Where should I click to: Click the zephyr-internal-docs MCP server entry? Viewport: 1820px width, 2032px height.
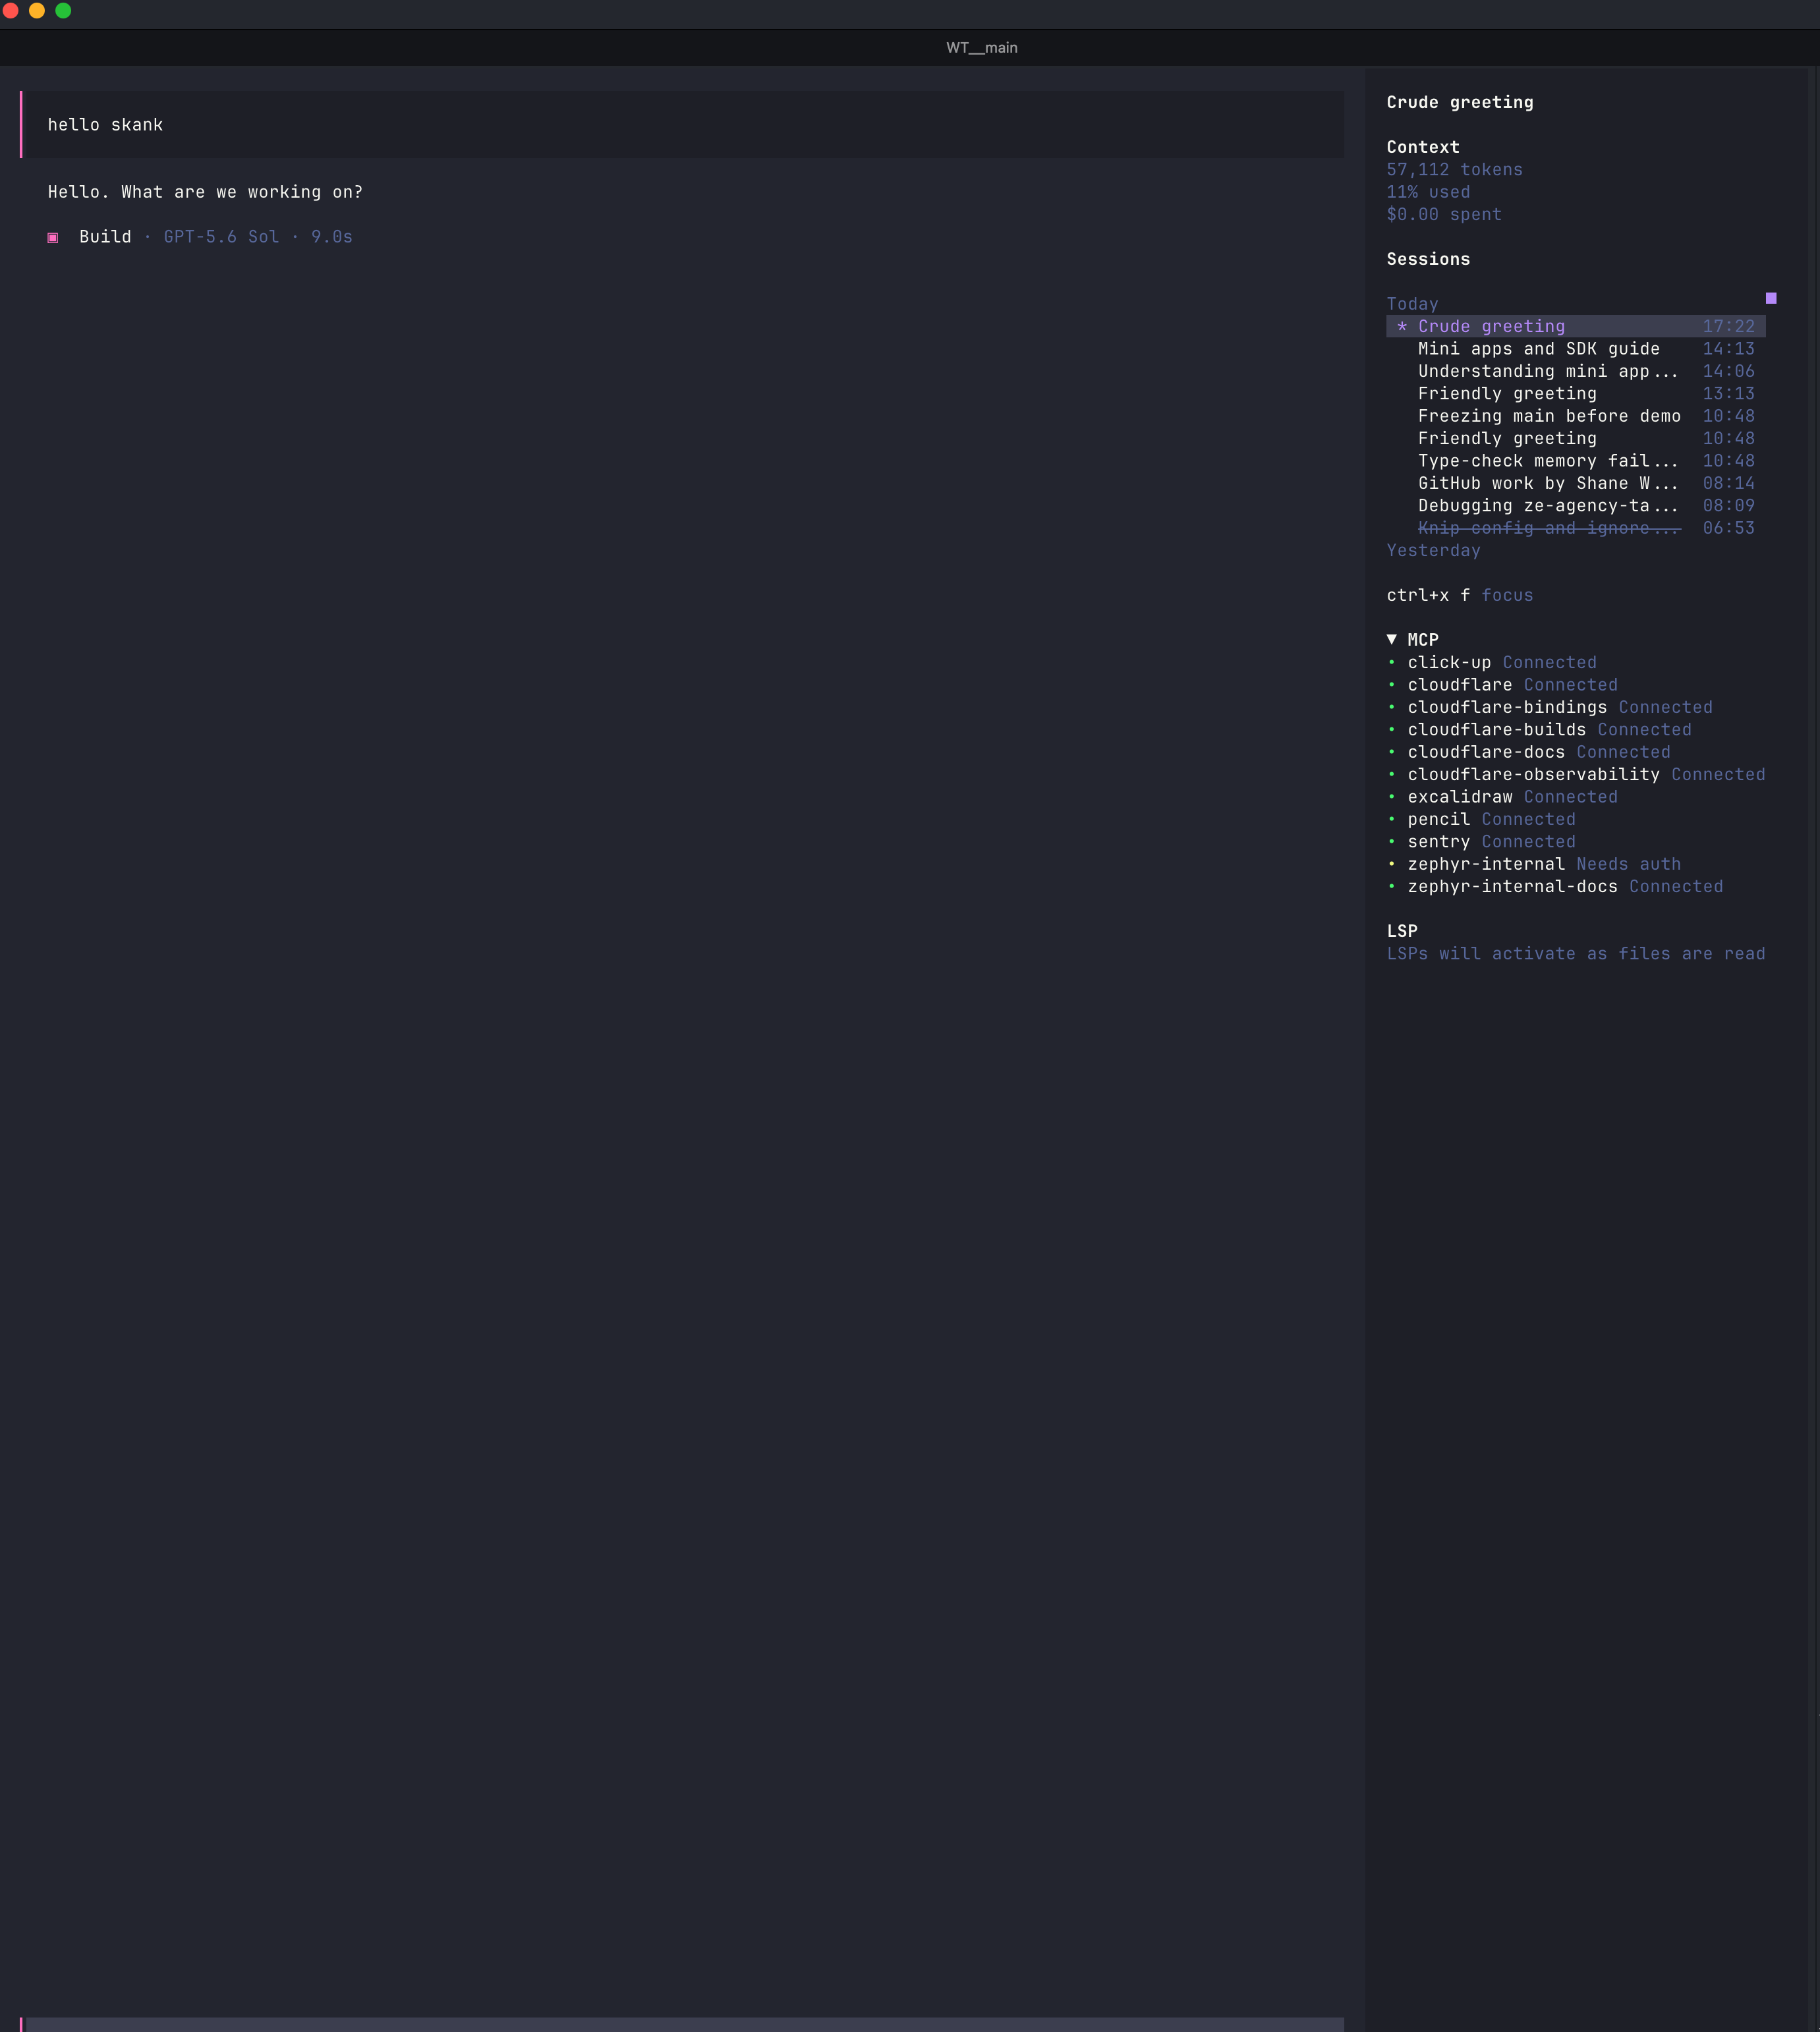[1554, 886]
